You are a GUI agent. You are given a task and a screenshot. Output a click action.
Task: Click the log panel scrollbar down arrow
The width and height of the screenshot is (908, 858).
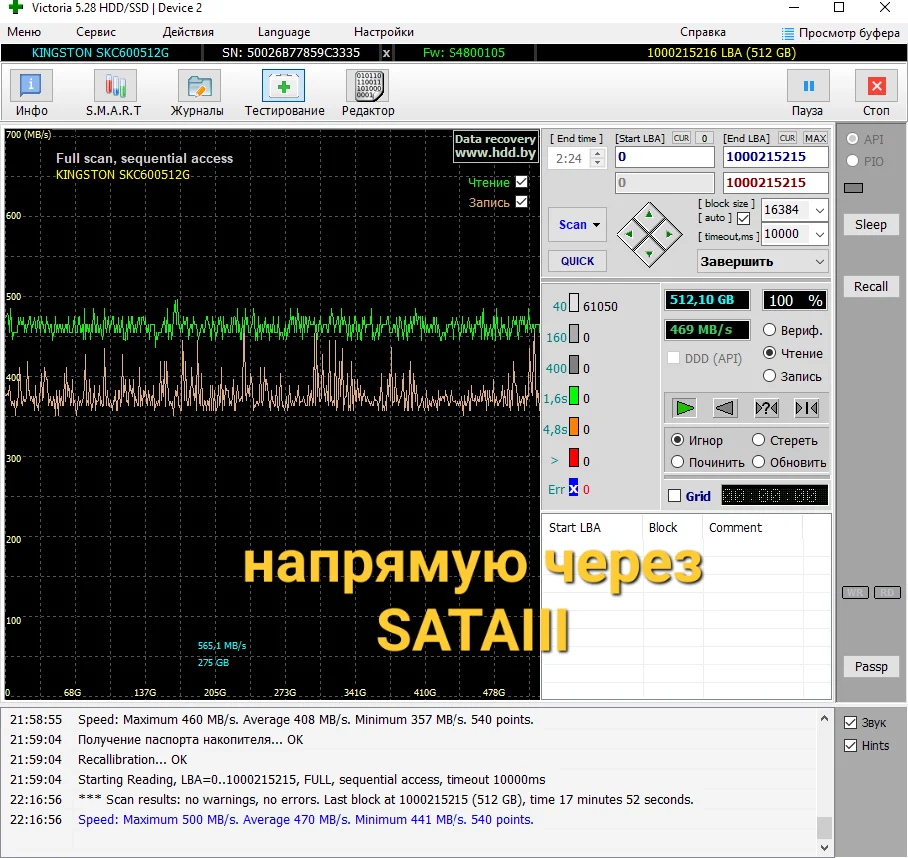pyautogui.click(x=824, y=848)
